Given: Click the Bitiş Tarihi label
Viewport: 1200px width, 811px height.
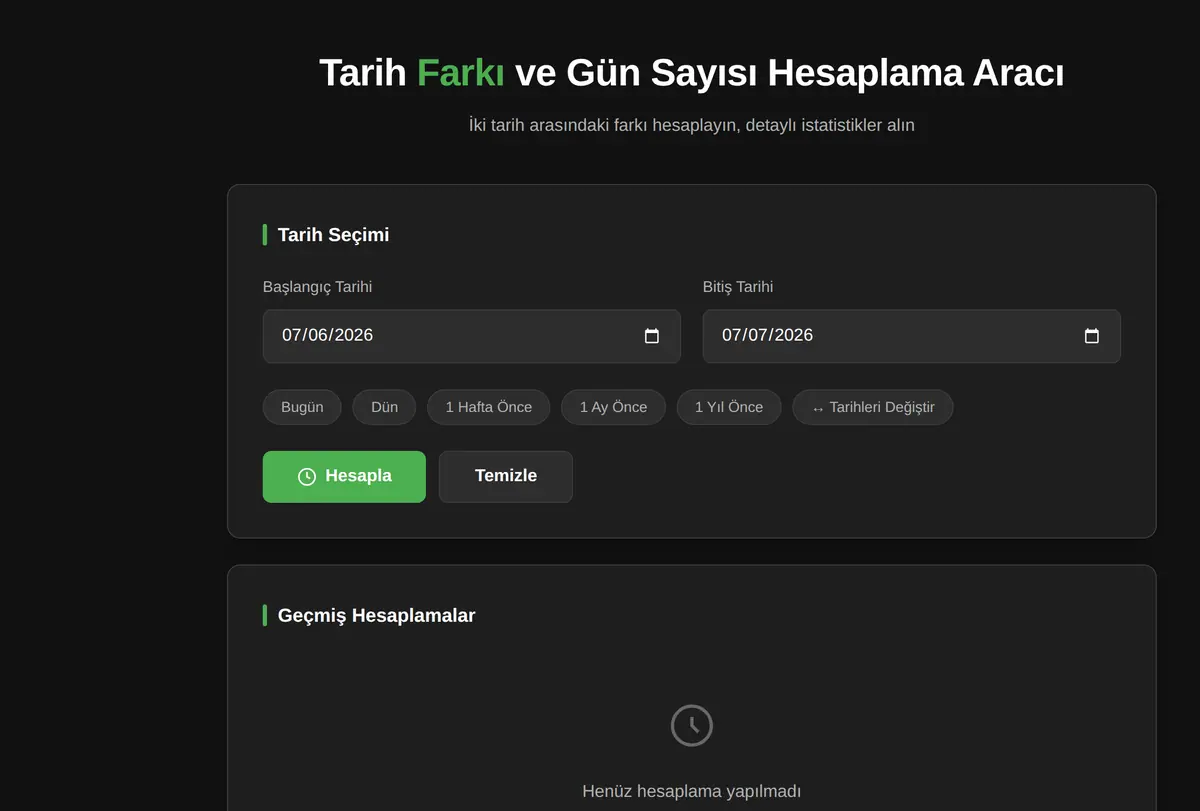Looking at the screenshot, I should click(x=738, y=287).
